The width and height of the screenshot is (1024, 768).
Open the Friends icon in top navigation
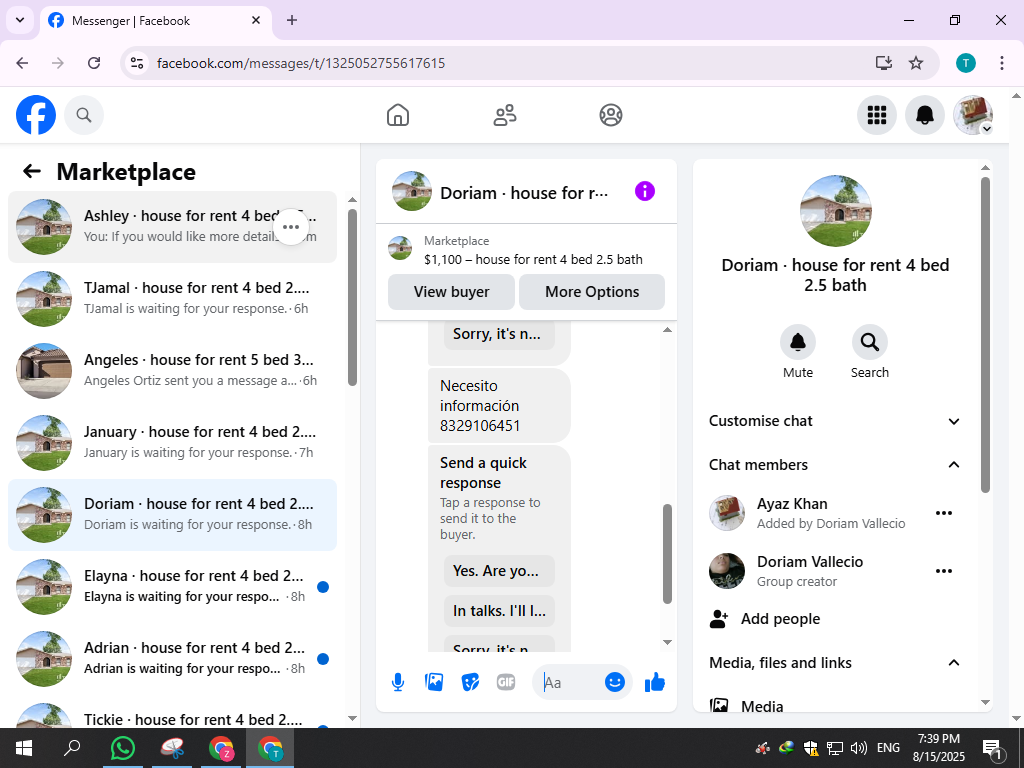click(x=504, y=115)
